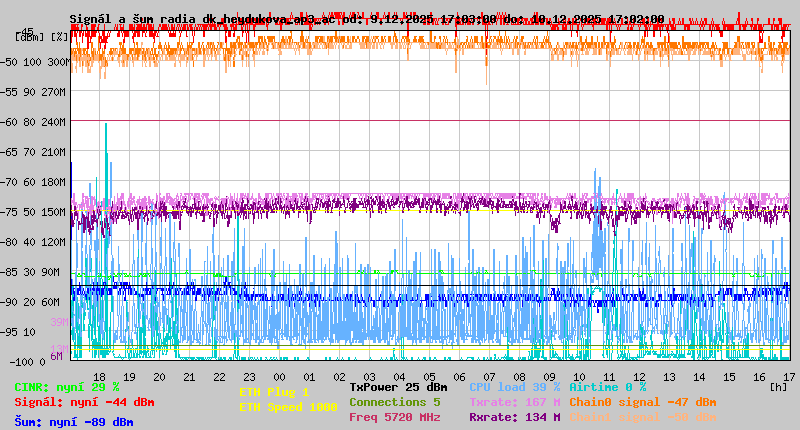This screenshot has width=800, height=430.
Task: Click the "270M" rate axis label
Action: pyautogui.click(x=54, y=92)
